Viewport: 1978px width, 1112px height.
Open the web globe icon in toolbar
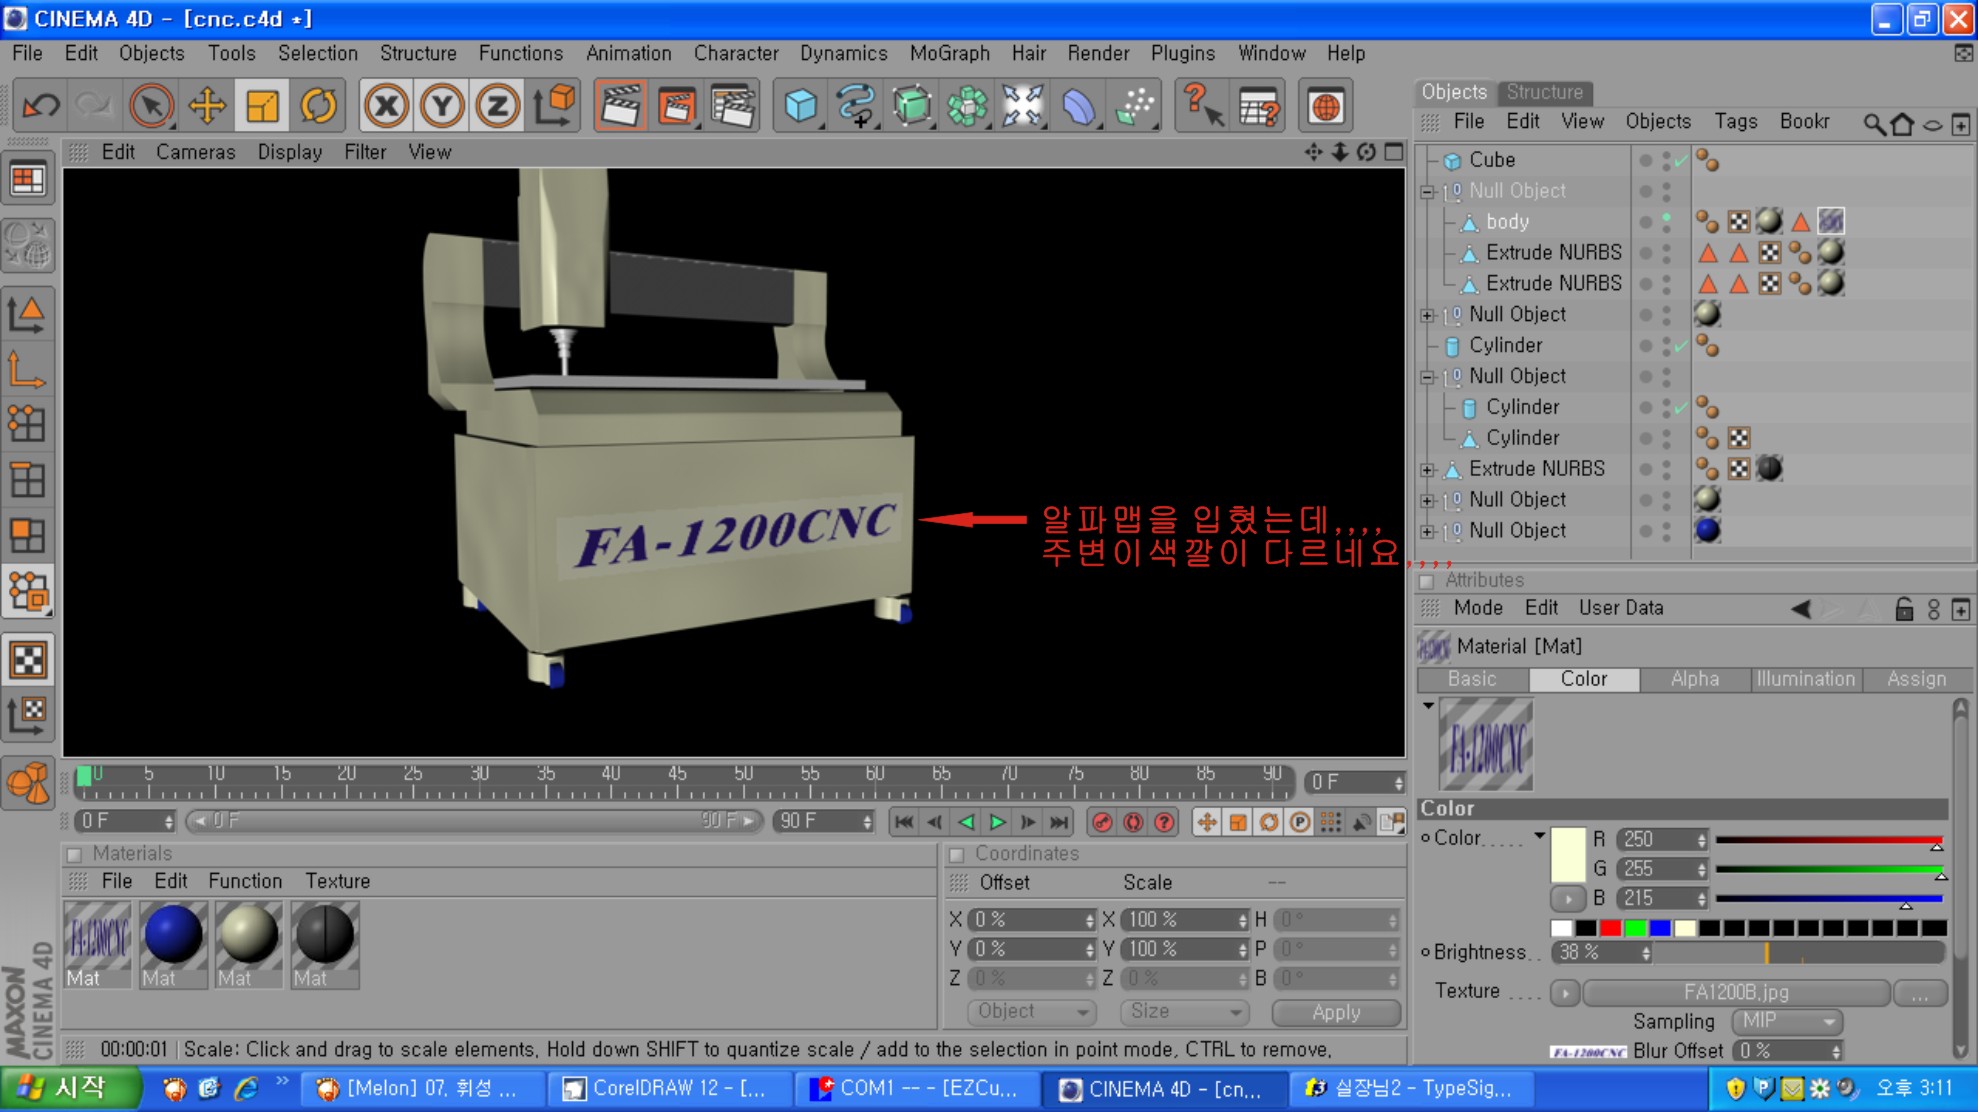(x=1326, y=106)
